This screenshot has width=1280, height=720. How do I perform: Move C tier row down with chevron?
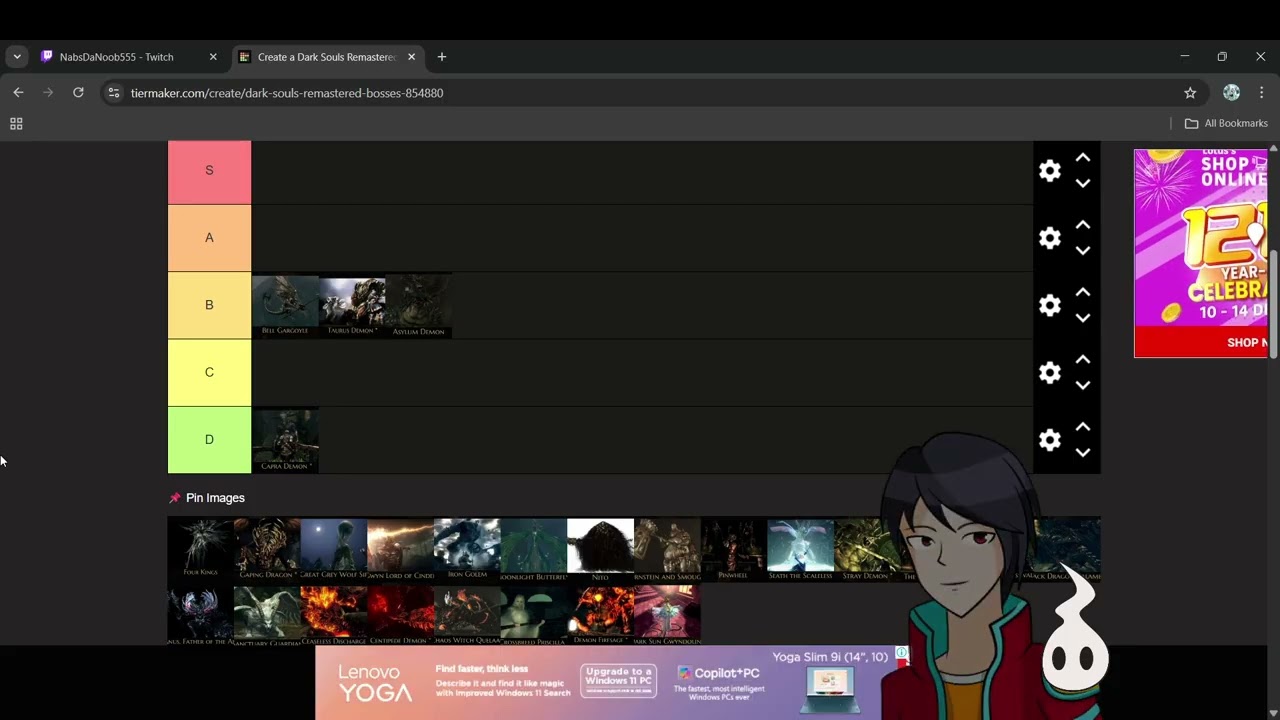[x=1083, y=385]
